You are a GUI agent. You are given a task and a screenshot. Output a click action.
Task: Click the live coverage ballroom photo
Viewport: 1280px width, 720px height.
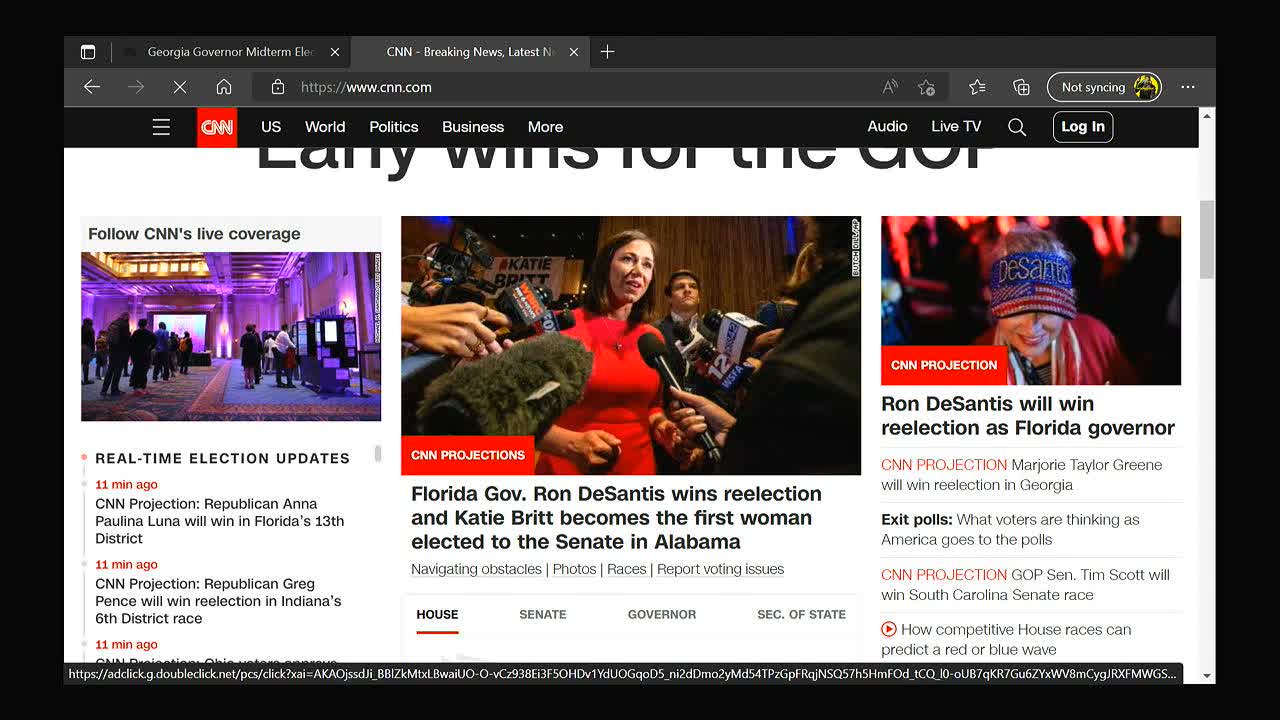pyautogui.click(x=231, y=336)
